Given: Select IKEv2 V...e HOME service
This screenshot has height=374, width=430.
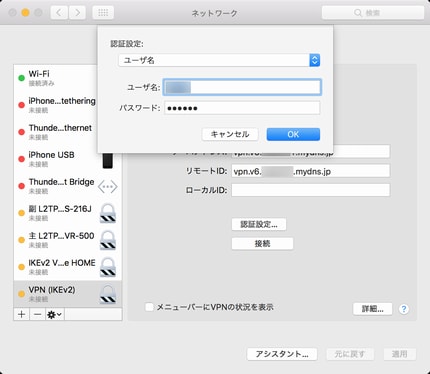Looking at the screenshot, I should [68, 267].
